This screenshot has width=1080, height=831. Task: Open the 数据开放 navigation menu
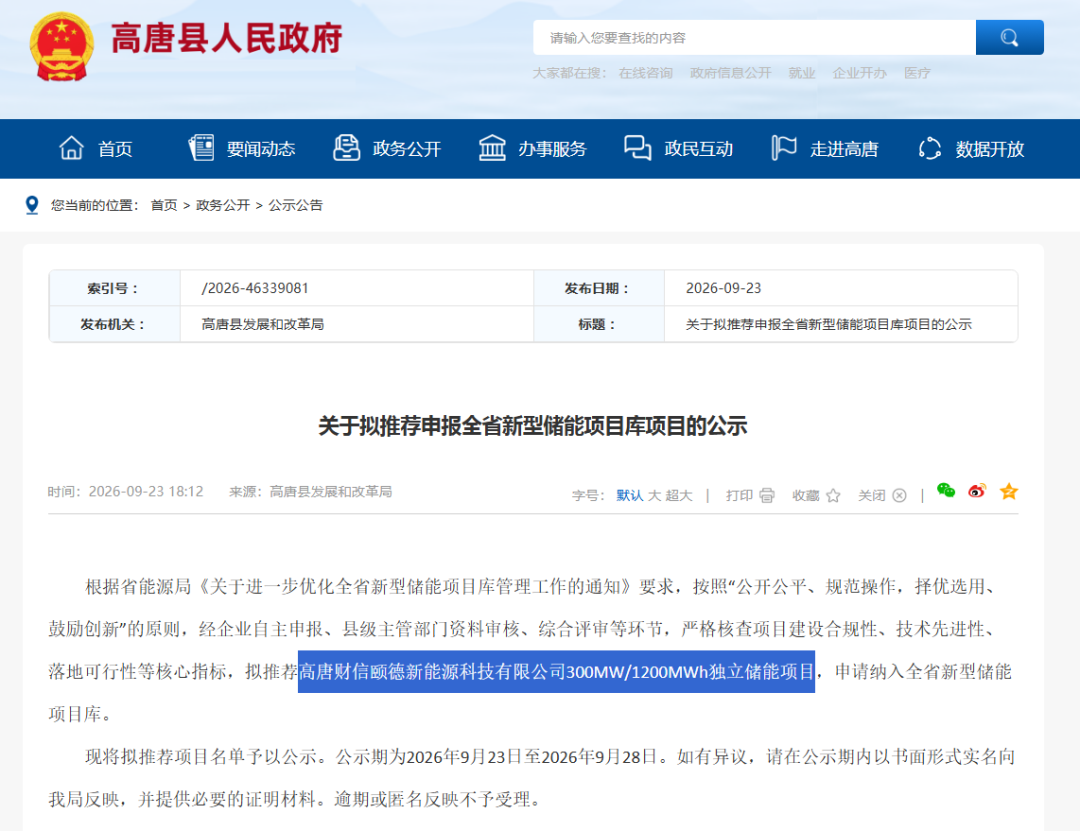(x=989, y=149)
